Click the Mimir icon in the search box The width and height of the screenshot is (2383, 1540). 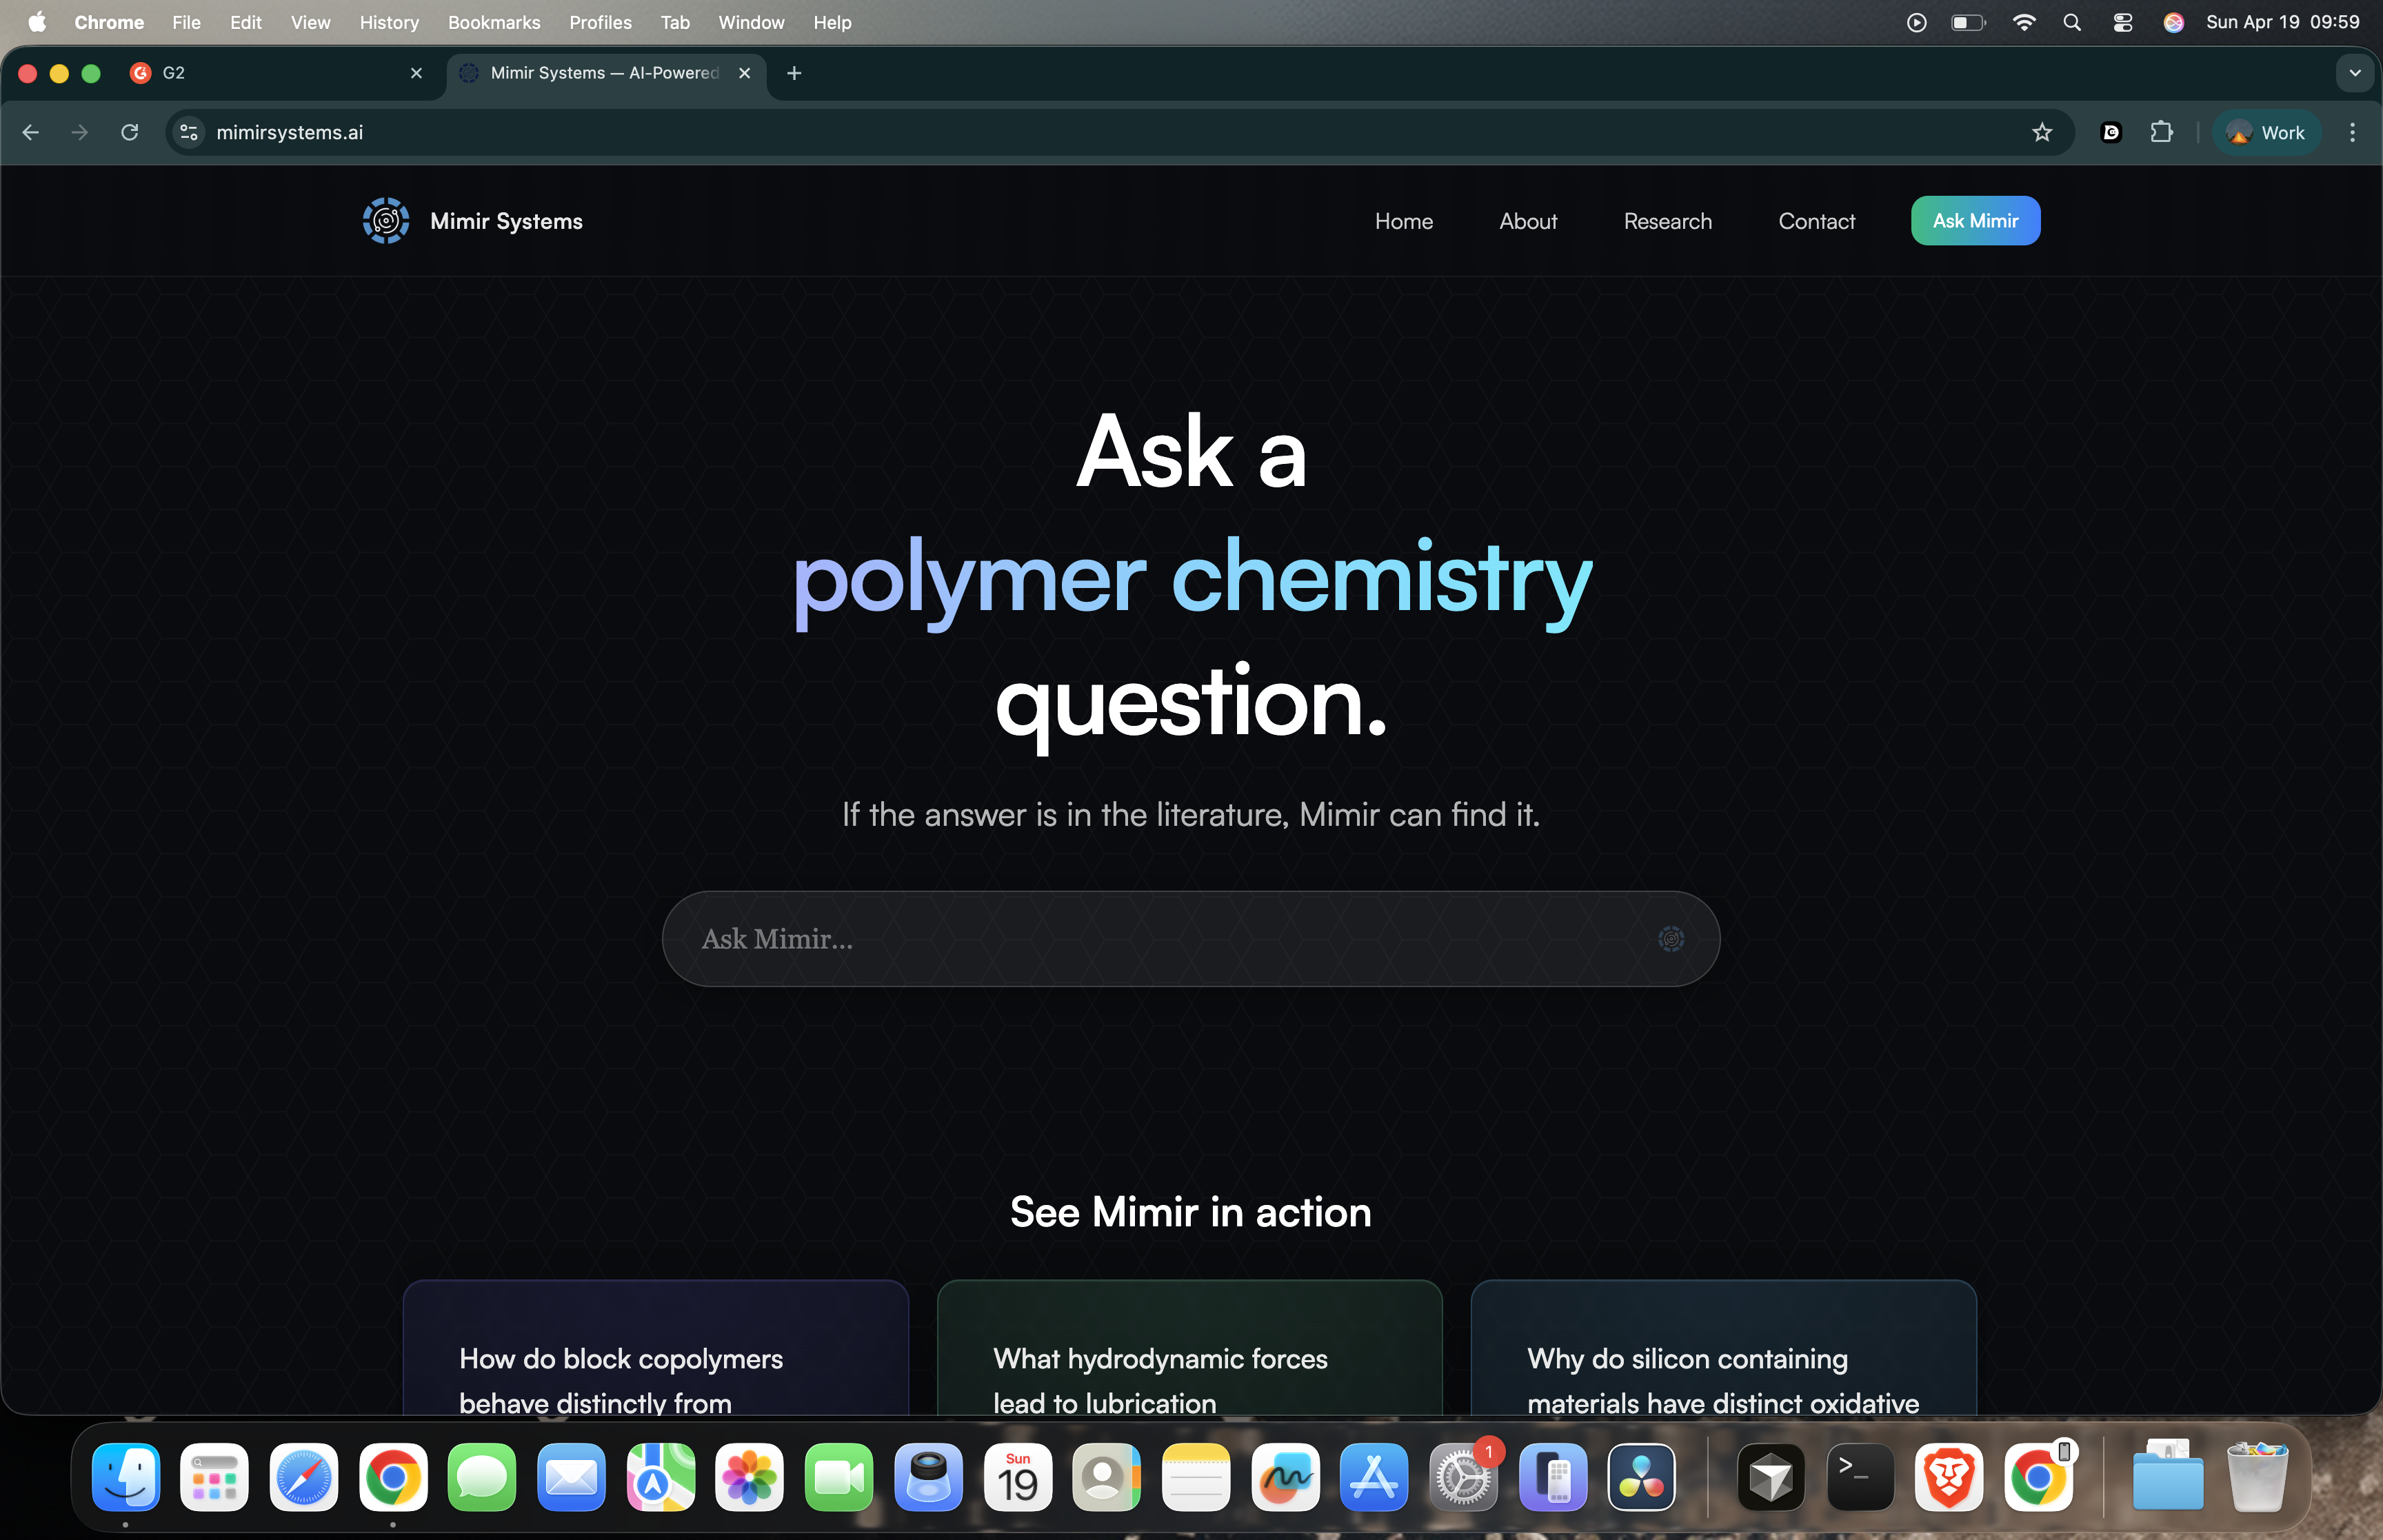click(1670, 939)
